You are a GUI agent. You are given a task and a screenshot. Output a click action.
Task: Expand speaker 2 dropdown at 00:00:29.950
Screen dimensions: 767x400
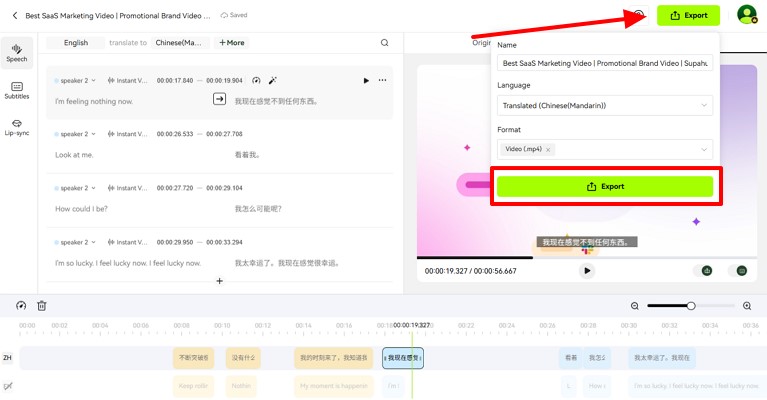pos(75,242)
